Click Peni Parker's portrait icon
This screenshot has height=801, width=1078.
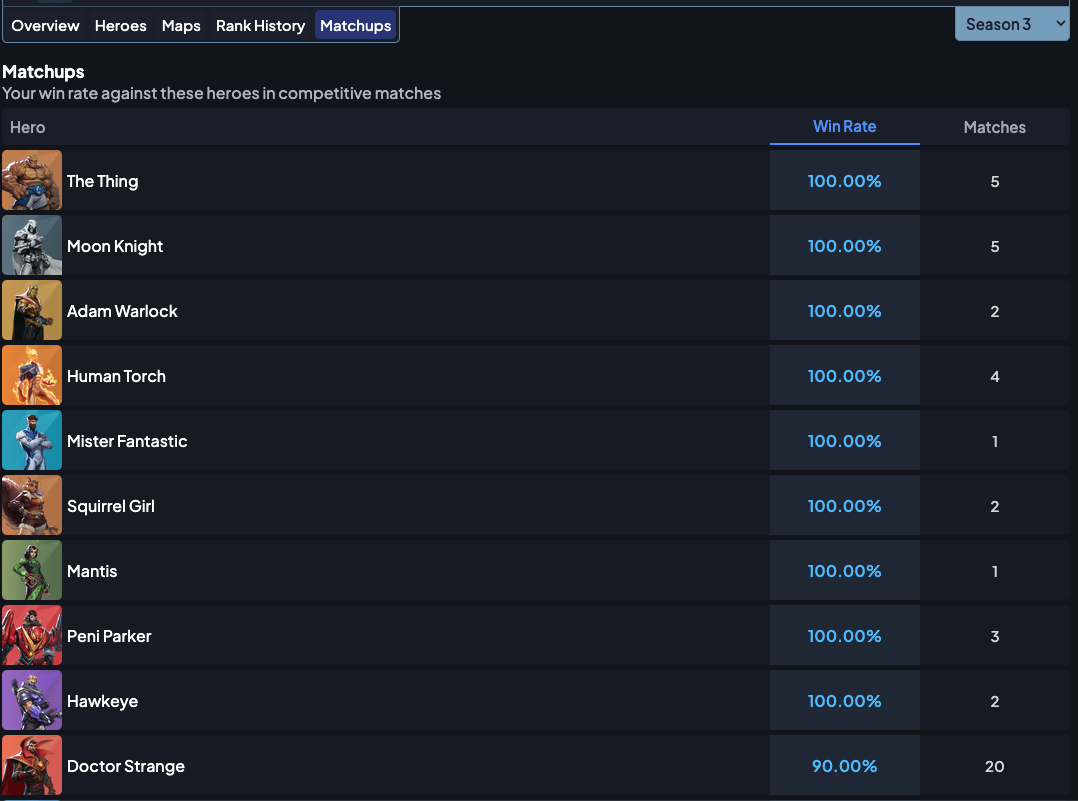pos(32,635)
